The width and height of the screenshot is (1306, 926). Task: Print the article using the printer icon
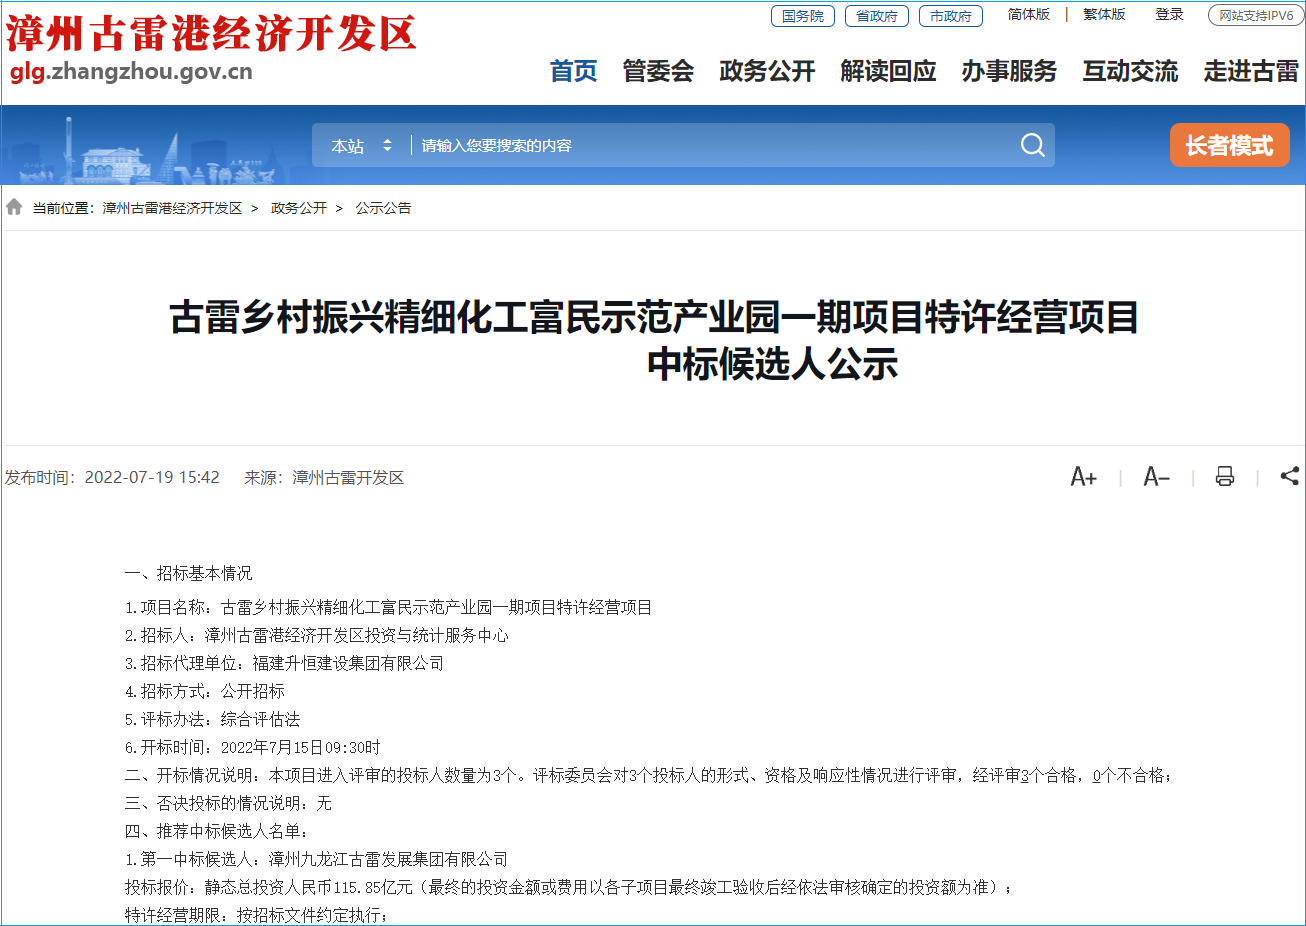[1224, 477]
